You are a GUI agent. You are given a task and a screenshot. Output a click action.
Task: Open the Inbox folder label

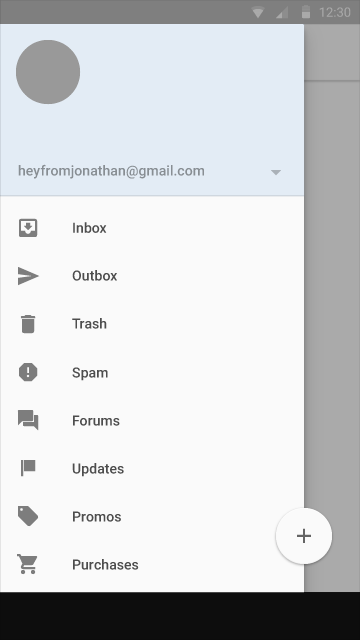coord(89,228)
